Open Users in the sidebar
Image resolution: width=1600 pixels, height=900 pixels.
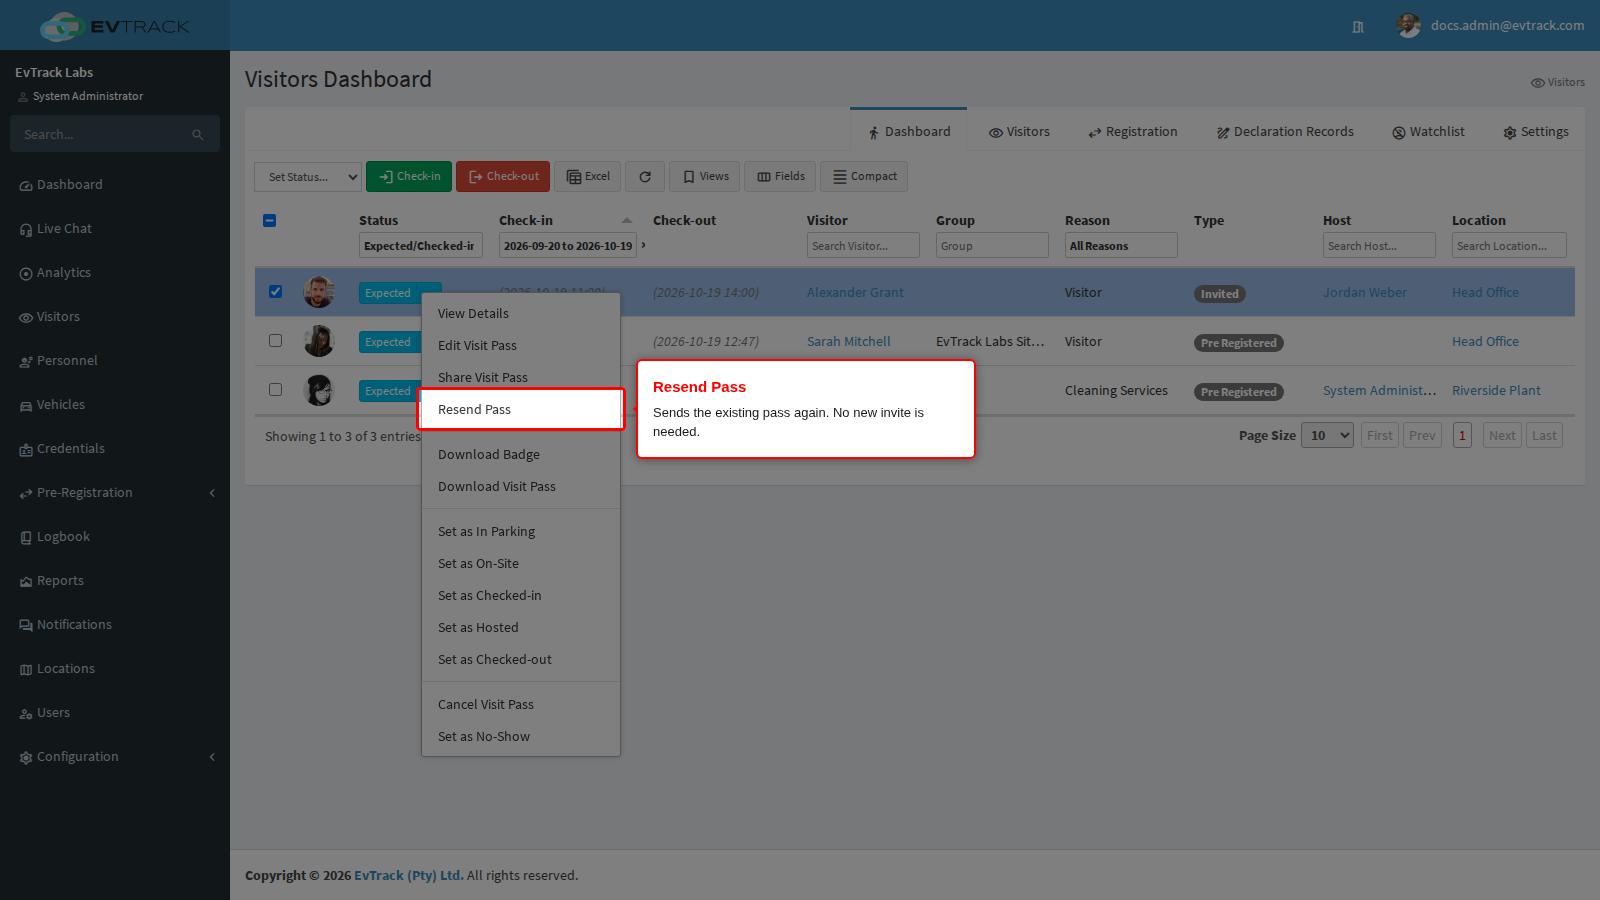coord(53,713)
